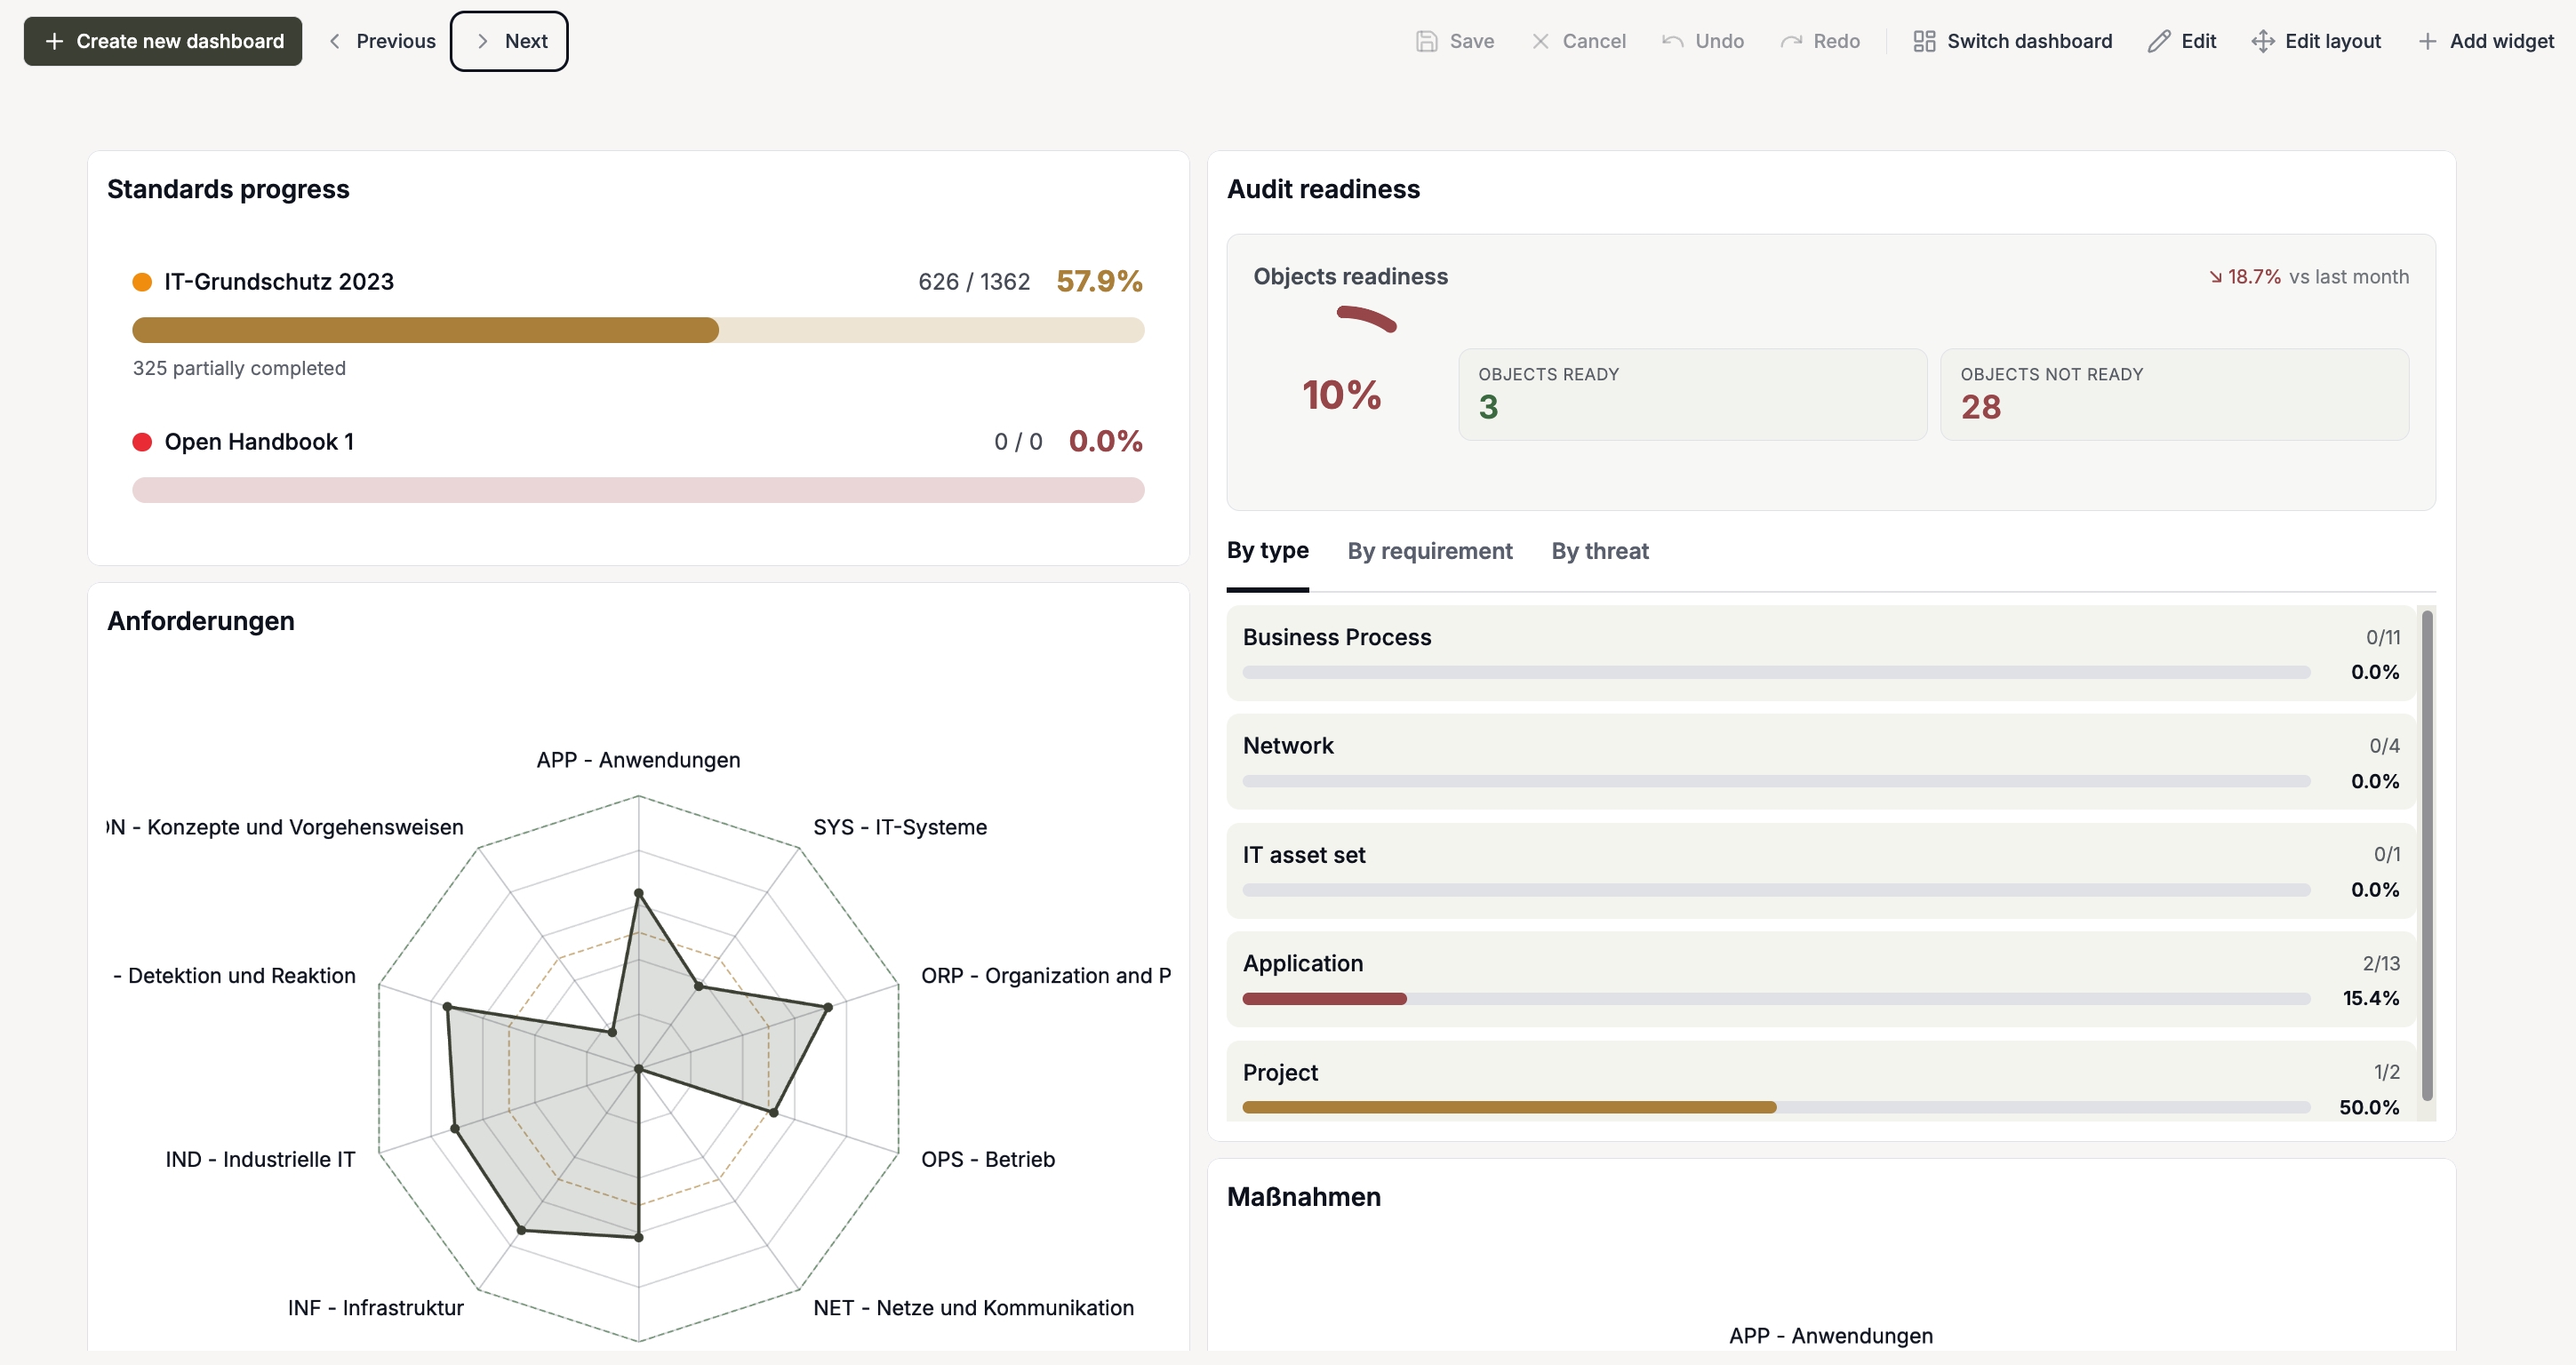Click the Edit layout move icon

pyautogui.click(x=2262, y=41)
